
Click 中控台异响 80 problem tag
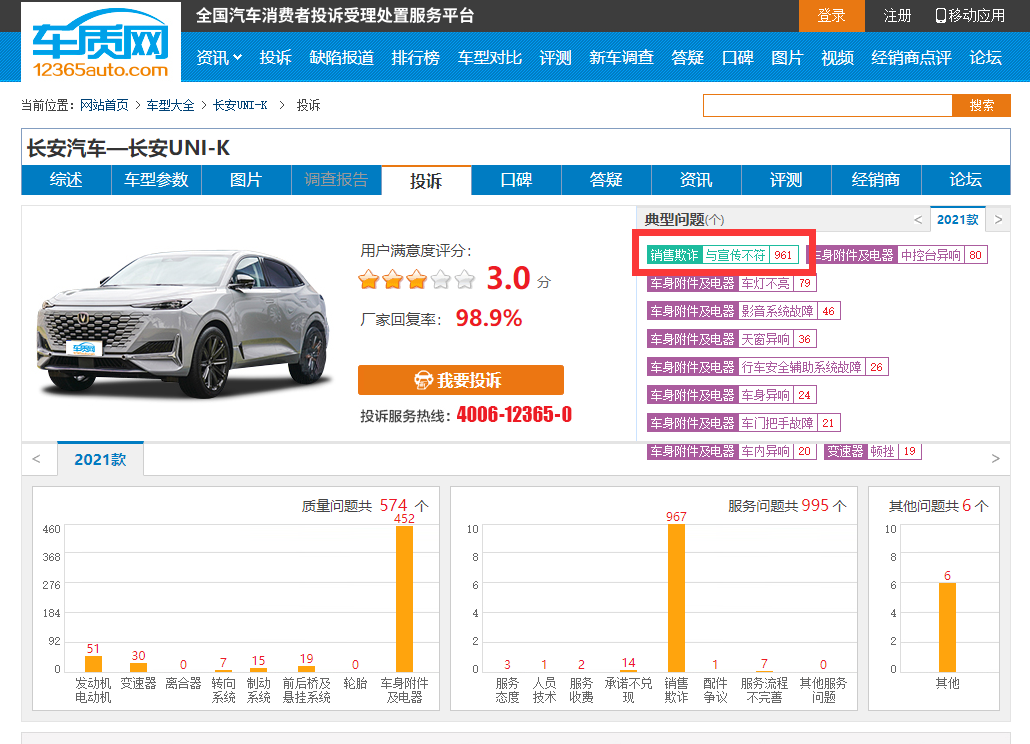pos(897,255)
